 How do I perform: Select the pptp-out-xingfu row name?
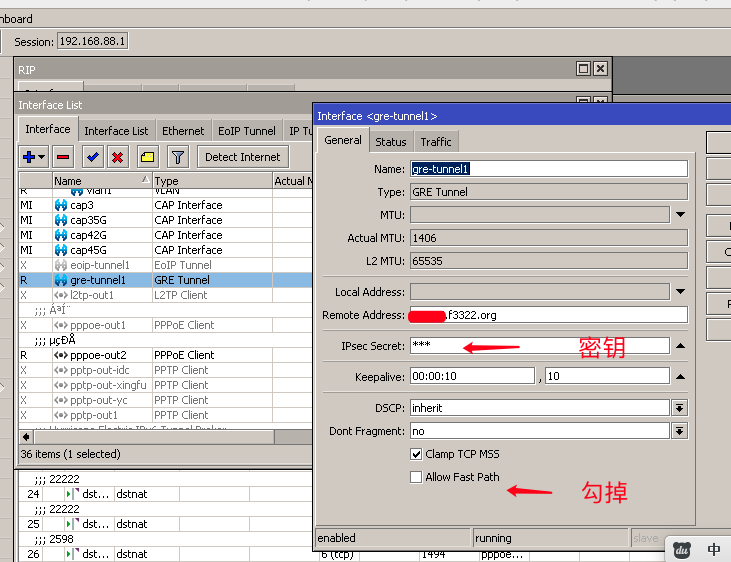click(x=108, y=385)
